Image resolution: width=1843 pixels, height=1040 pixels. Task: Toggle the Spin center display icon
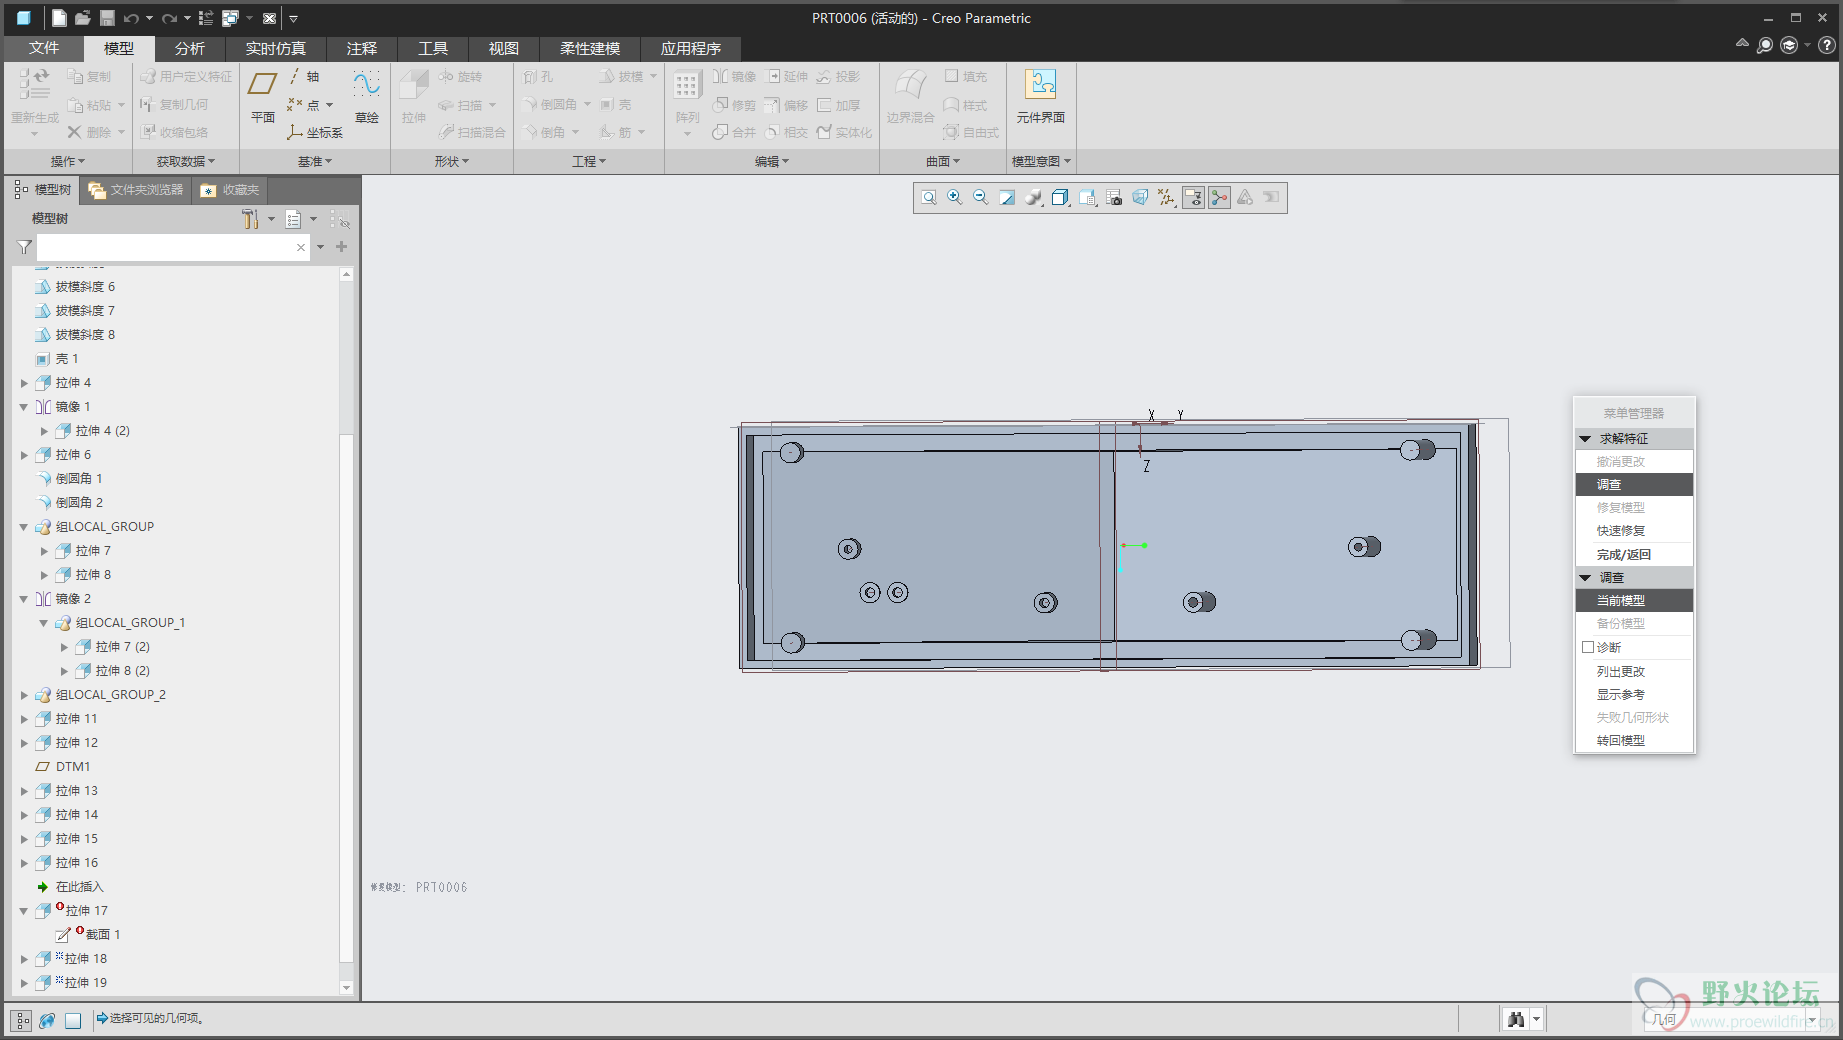coord(1219,198)
